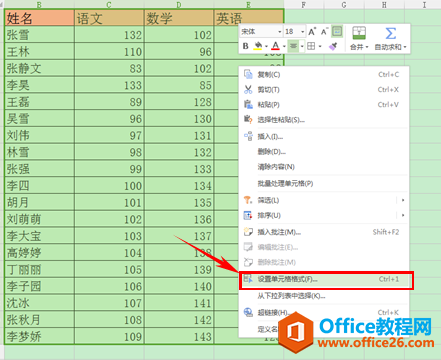The width and height of the screenshot is (441, 360).
Task: Click the Σ autosum icon
Action: tap(390, 33)
